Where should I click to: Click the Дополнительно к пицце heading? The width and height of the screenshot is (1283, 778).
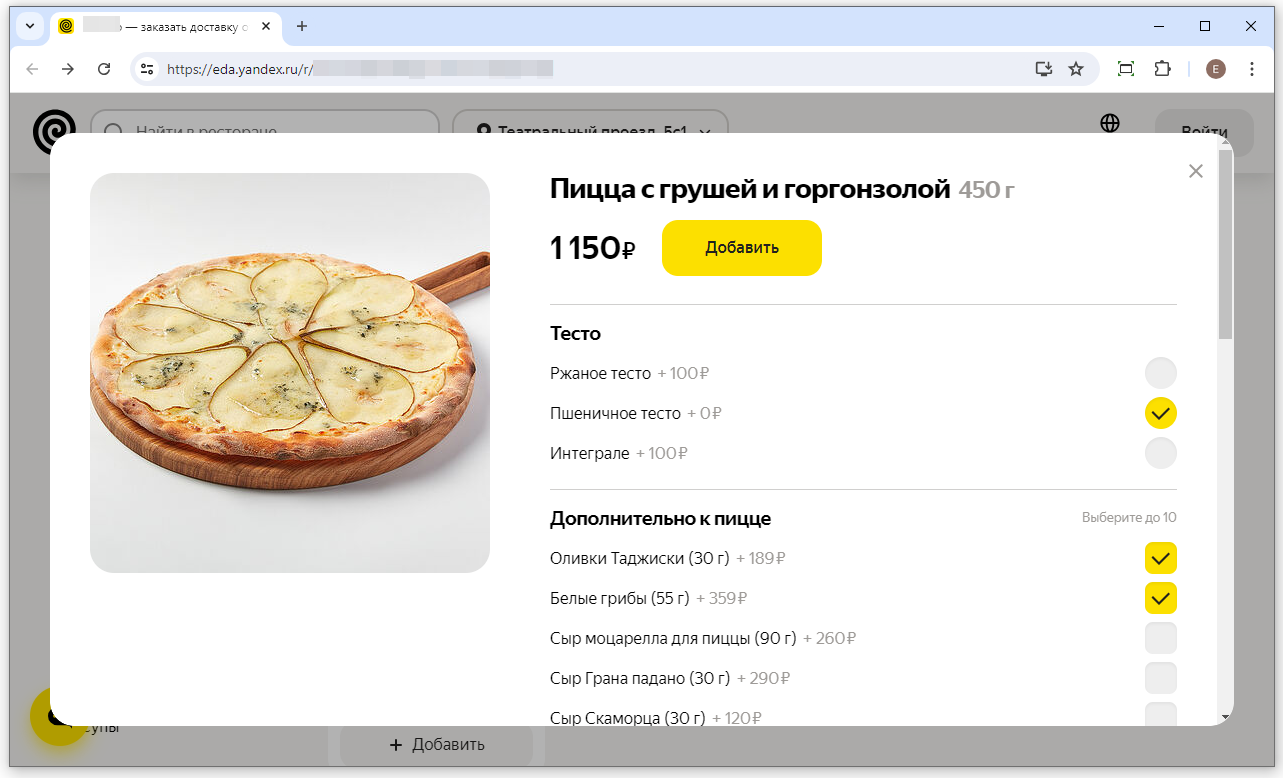(660, 518)
